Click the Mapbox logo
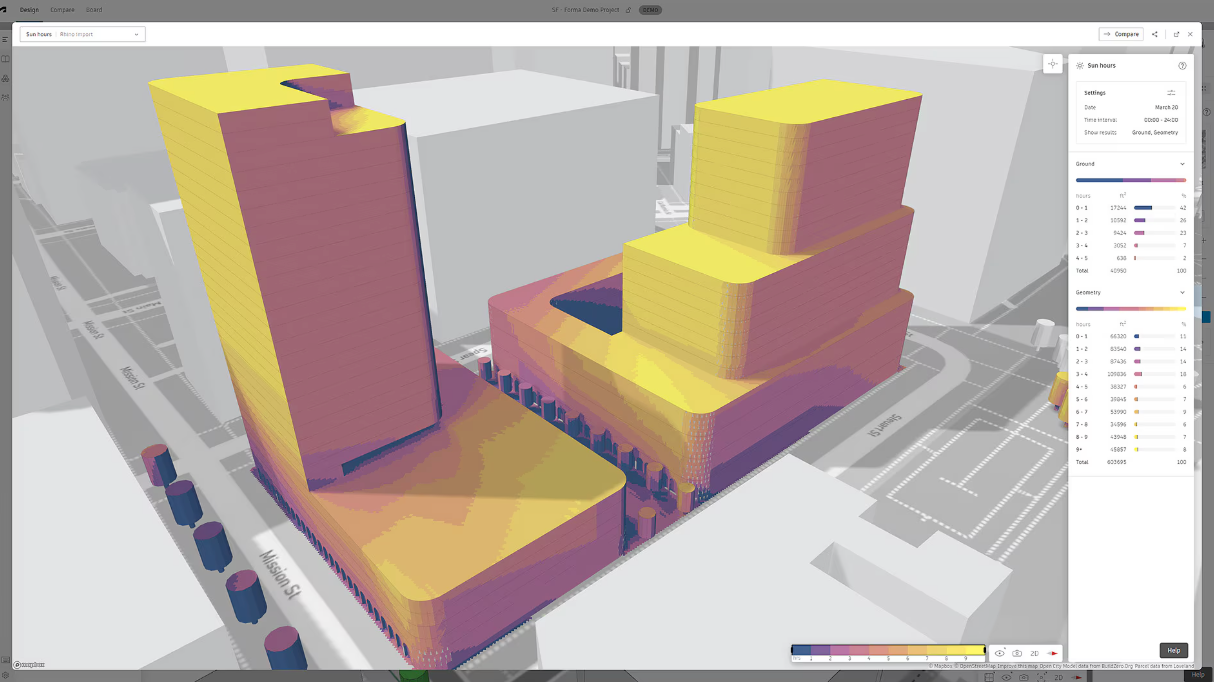Image resolution: width=1214 pixels, height=682 pixels. [x=30, y=664]
